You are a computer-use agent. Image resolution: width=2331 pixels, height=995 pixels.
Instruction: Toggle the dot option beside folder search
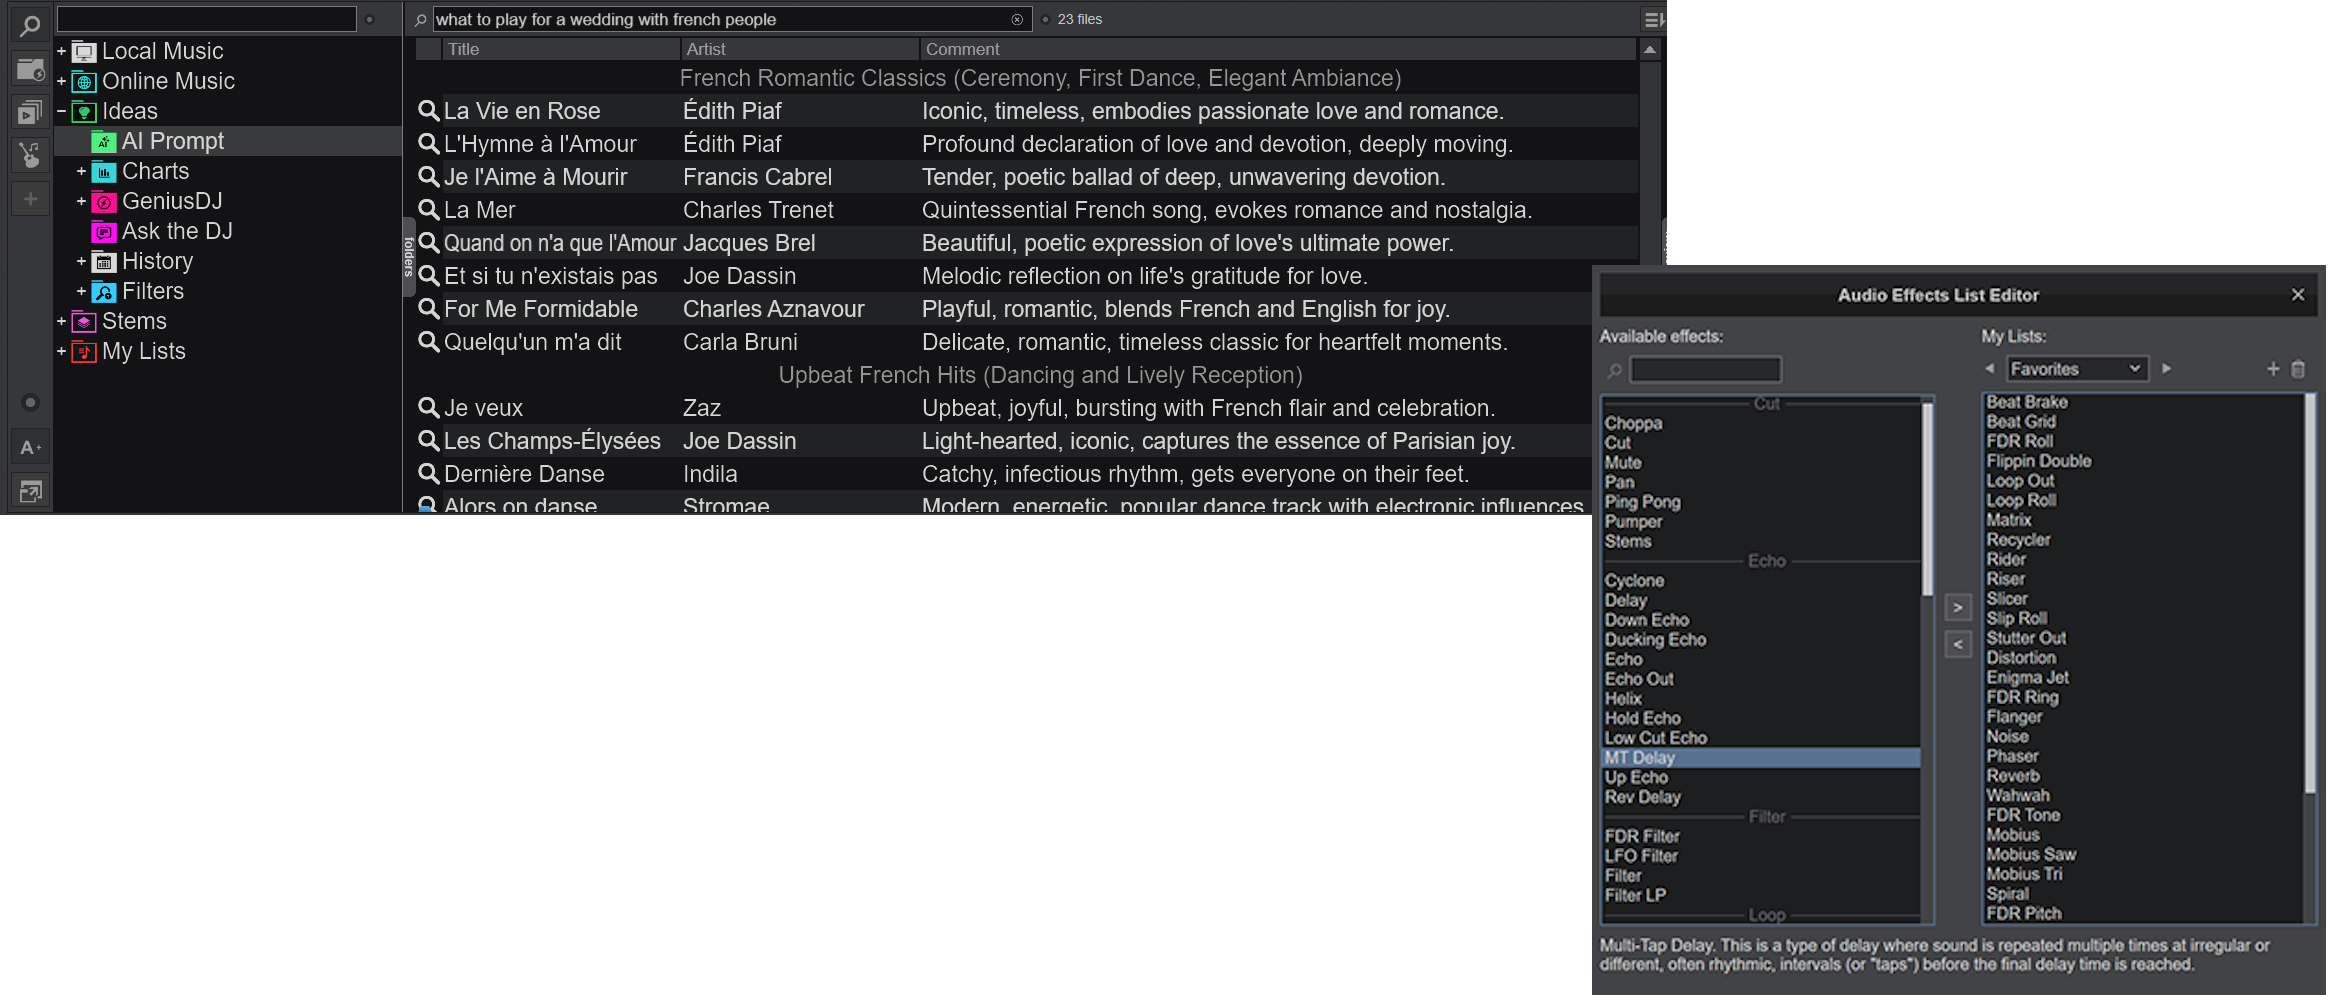click(370, 19)
